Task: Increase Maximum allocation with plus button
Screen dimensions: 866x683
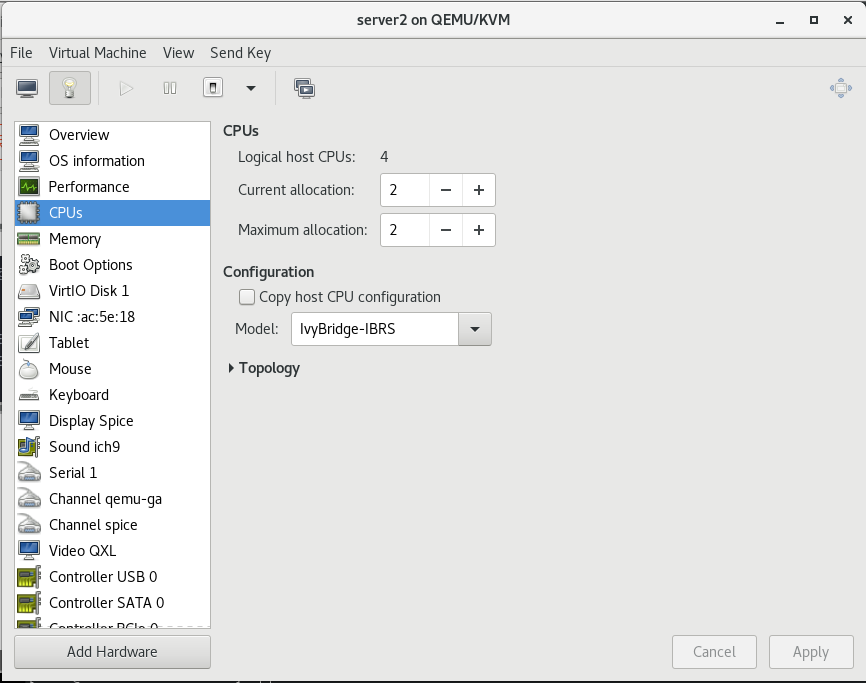Action: point(479,230)
